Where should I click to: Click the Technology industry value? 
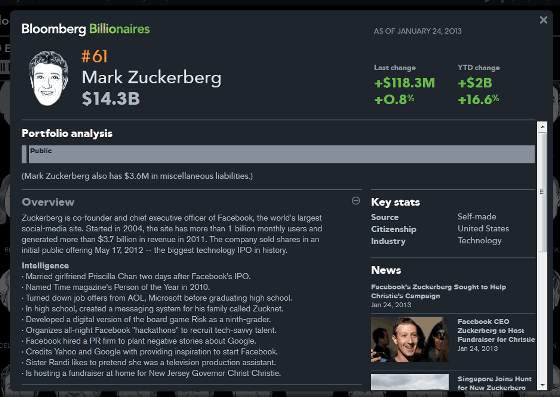pyautogui.click(x=480, y=241)
